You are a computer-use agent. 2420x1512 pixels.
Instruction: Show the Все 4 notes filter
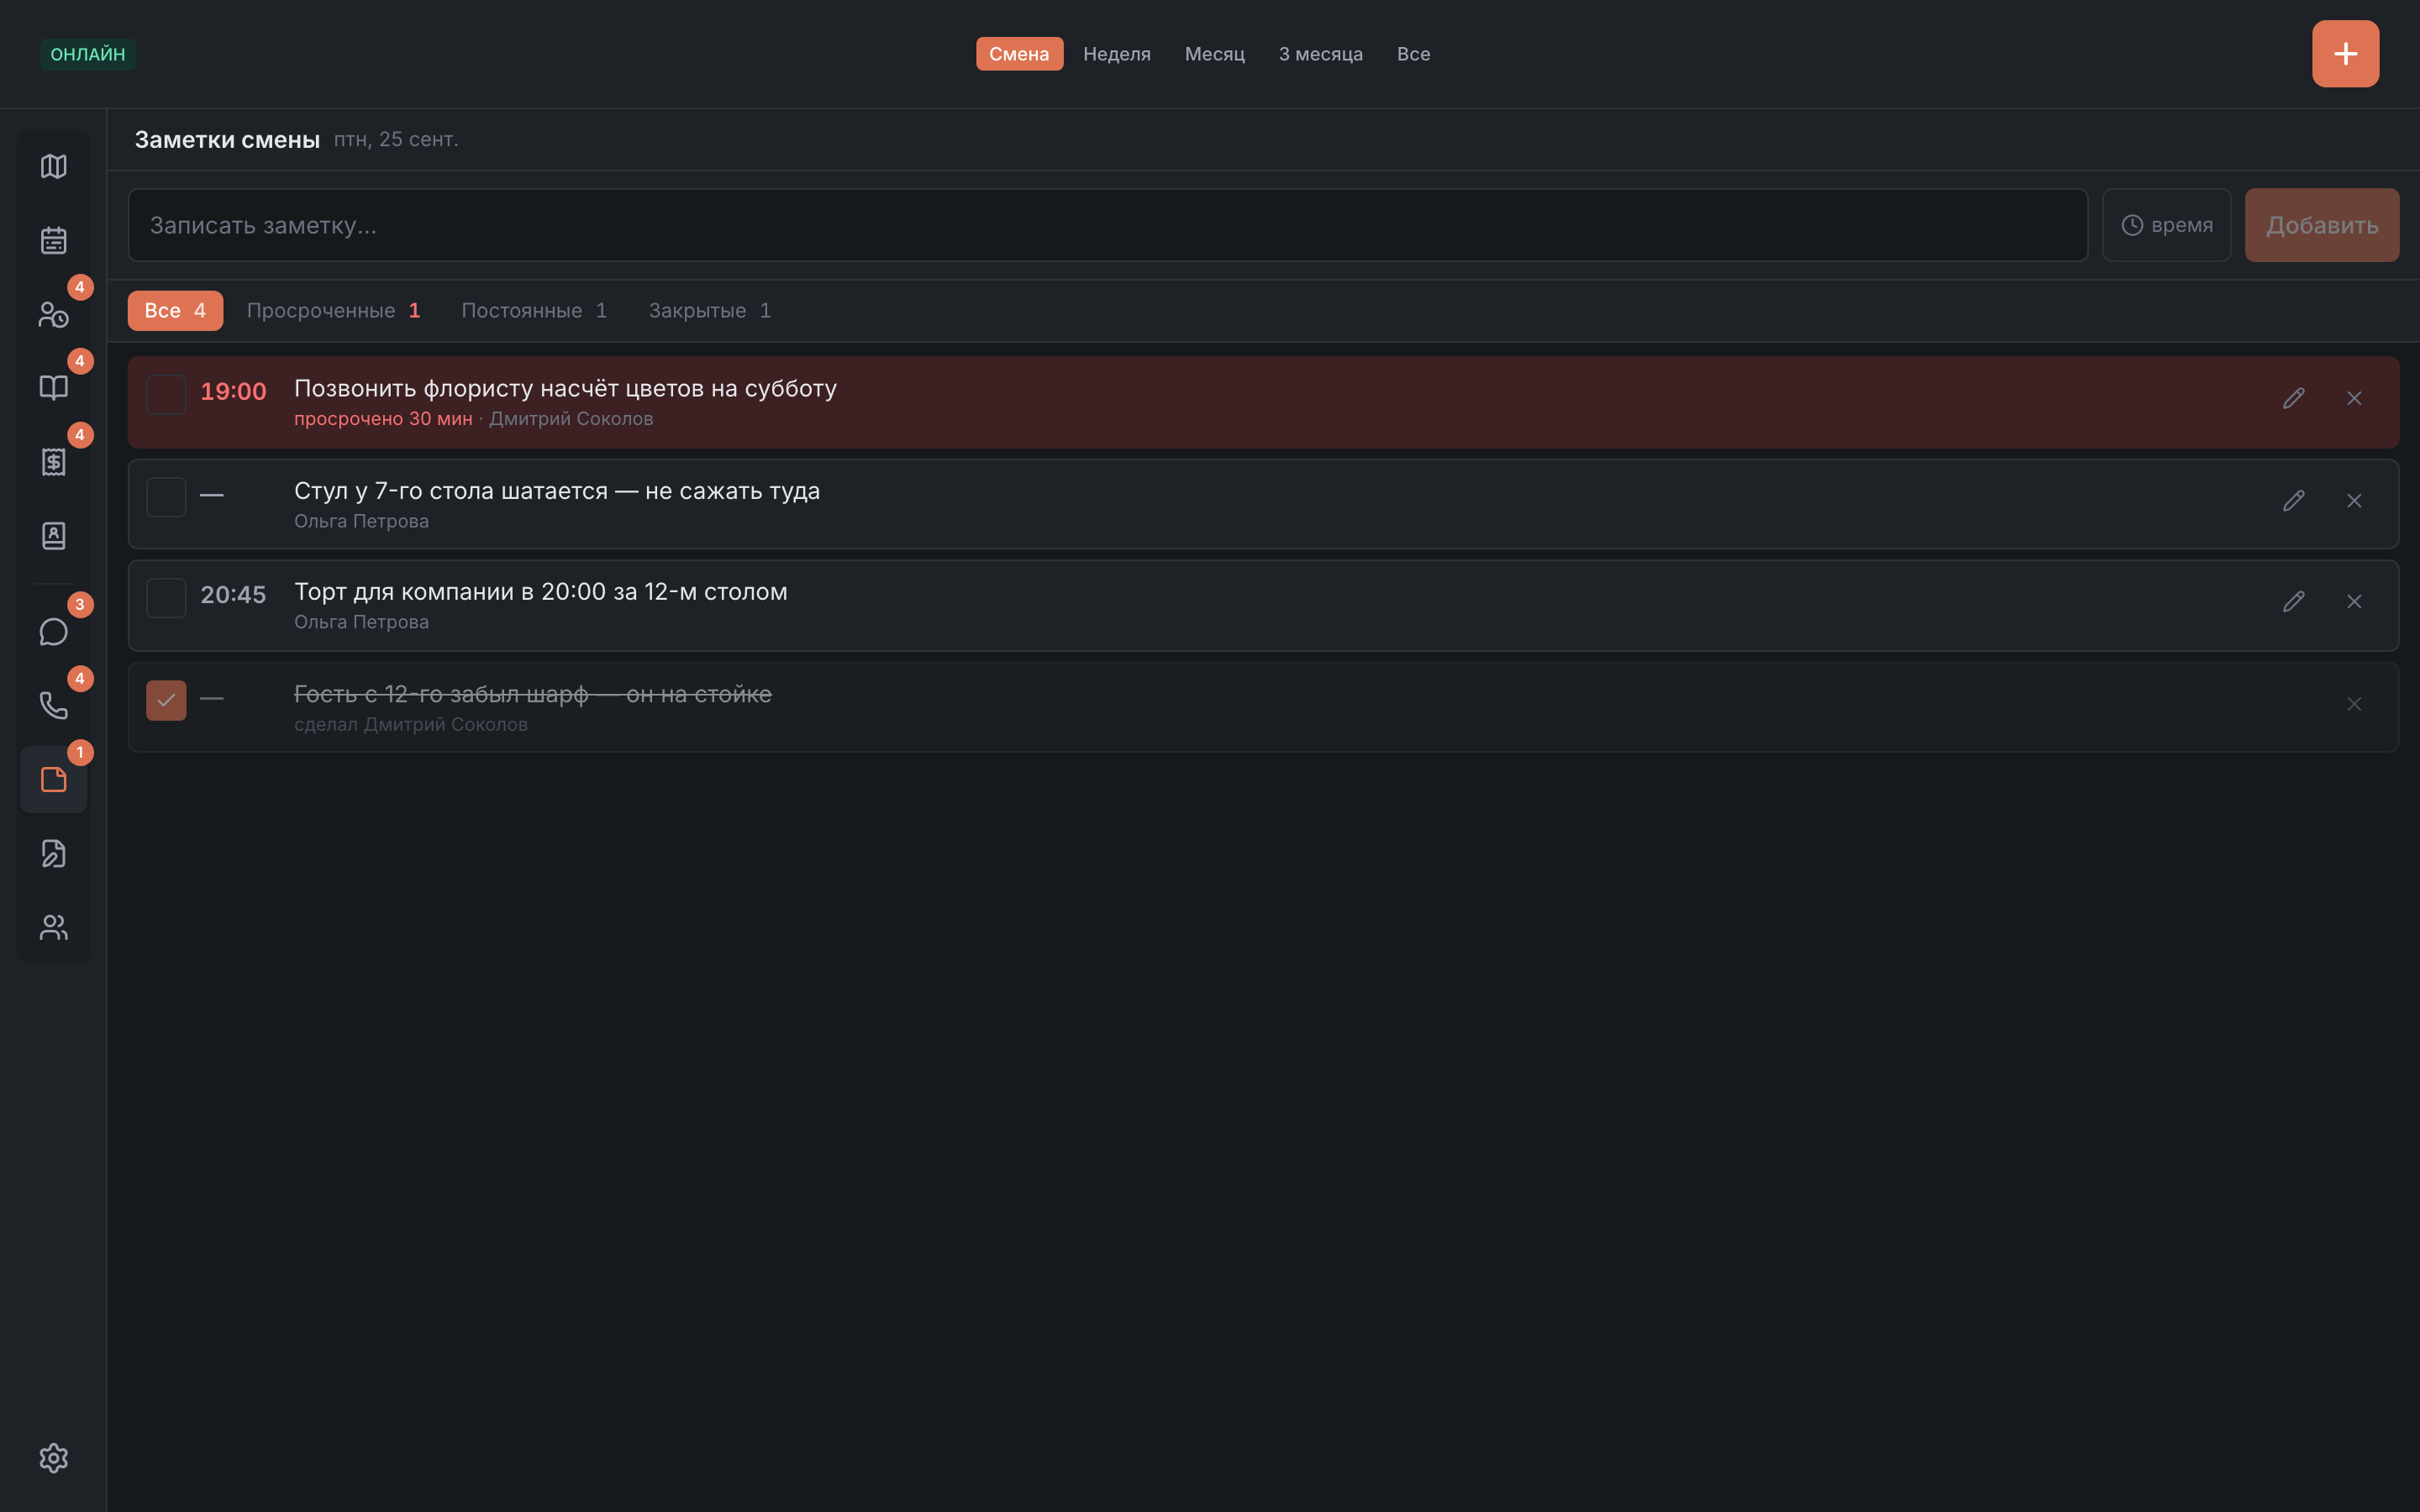(175, 311)
